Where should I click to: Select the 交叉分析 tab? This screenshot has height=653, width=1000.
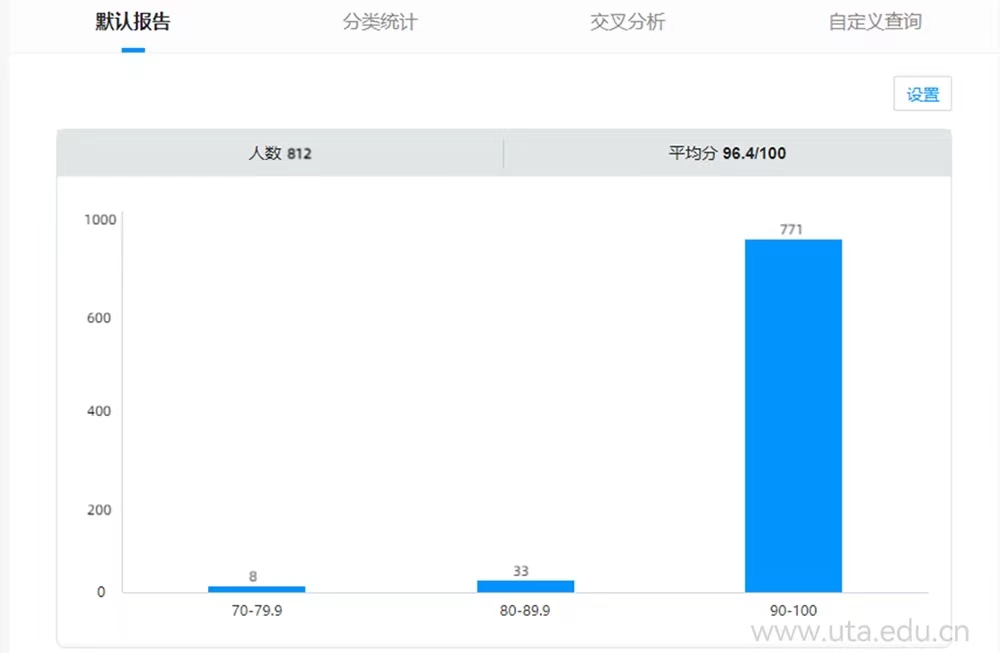click(627, 23)
